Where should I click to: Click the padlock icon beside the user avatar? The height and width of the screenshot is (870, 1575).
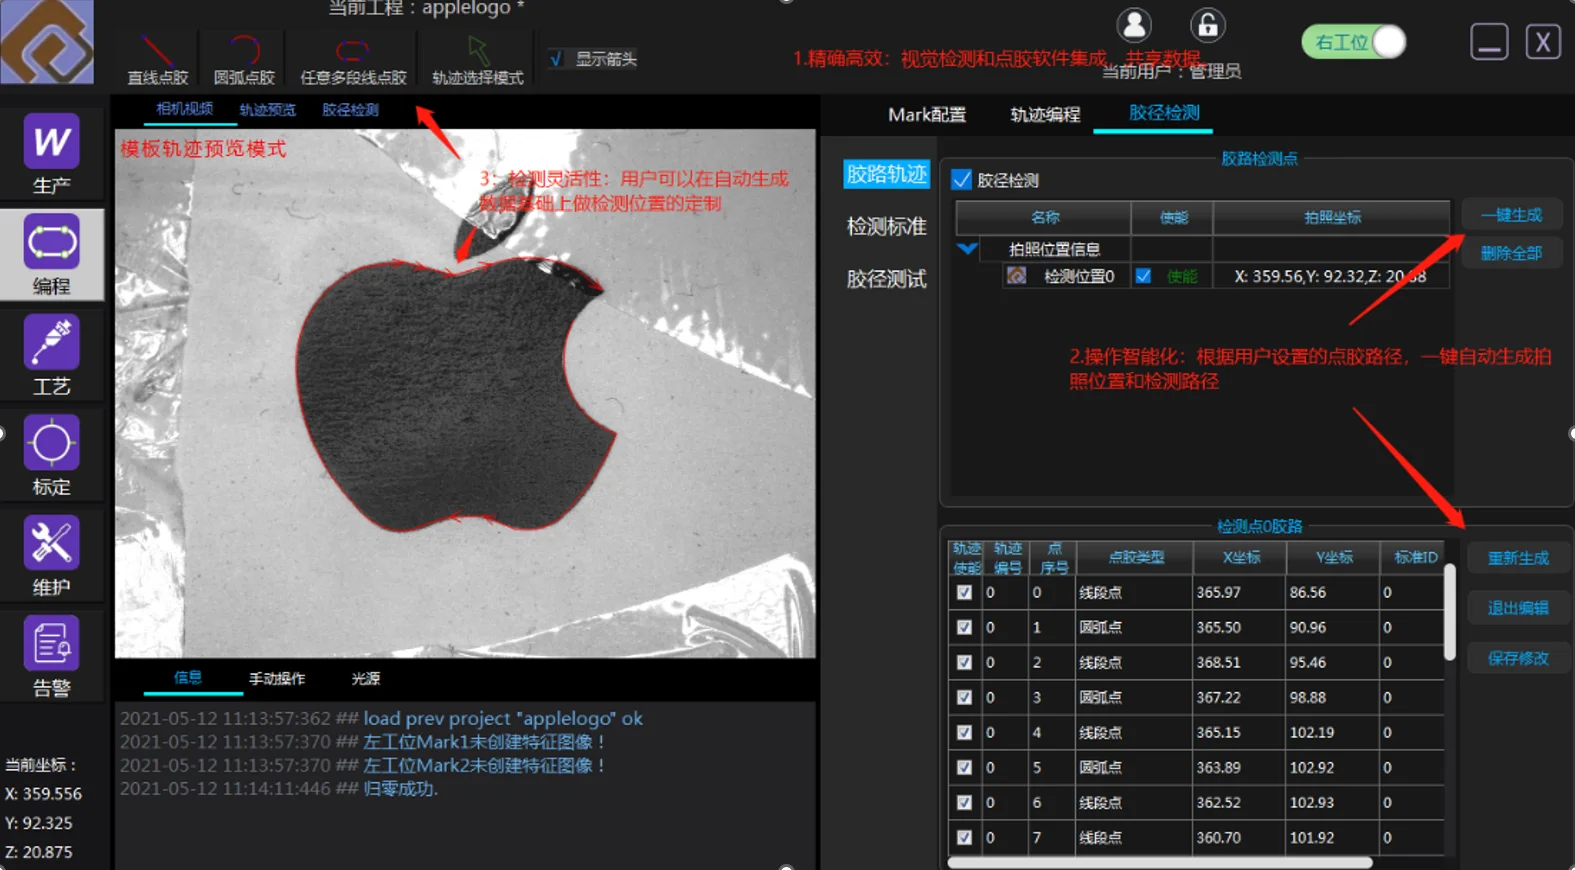coord(1208,25)
